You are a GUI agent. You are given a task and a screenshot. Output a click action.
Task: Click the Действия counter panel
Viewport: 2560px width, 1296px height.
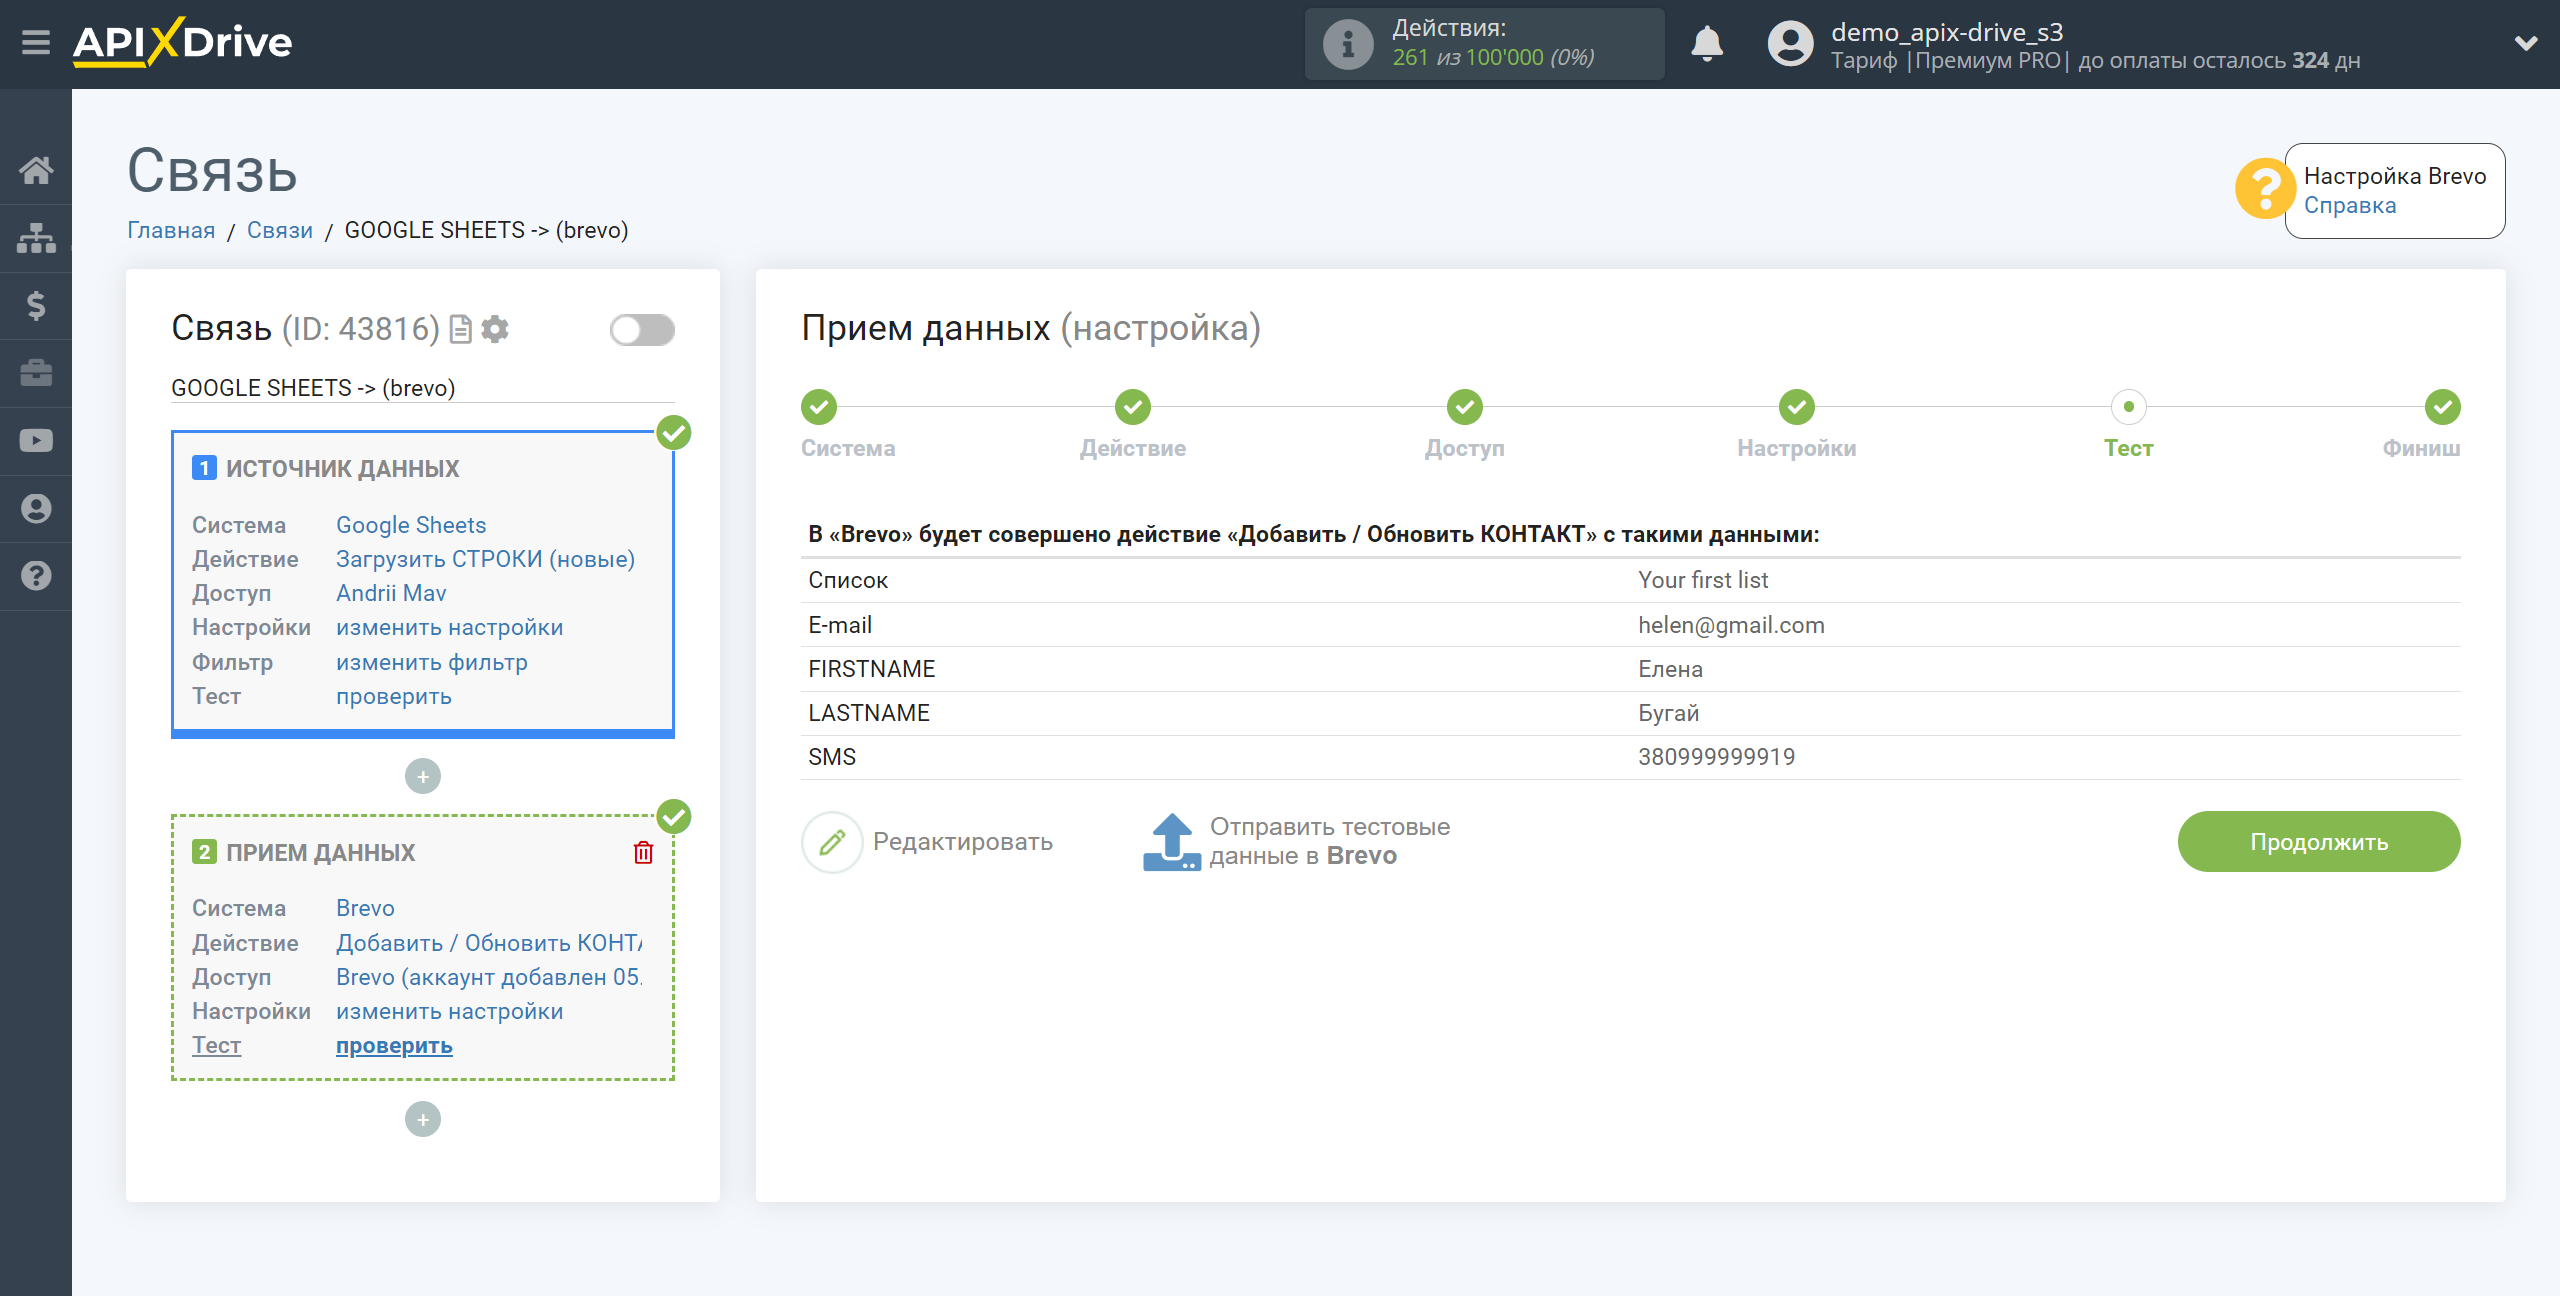click(x=1484, y=44)
